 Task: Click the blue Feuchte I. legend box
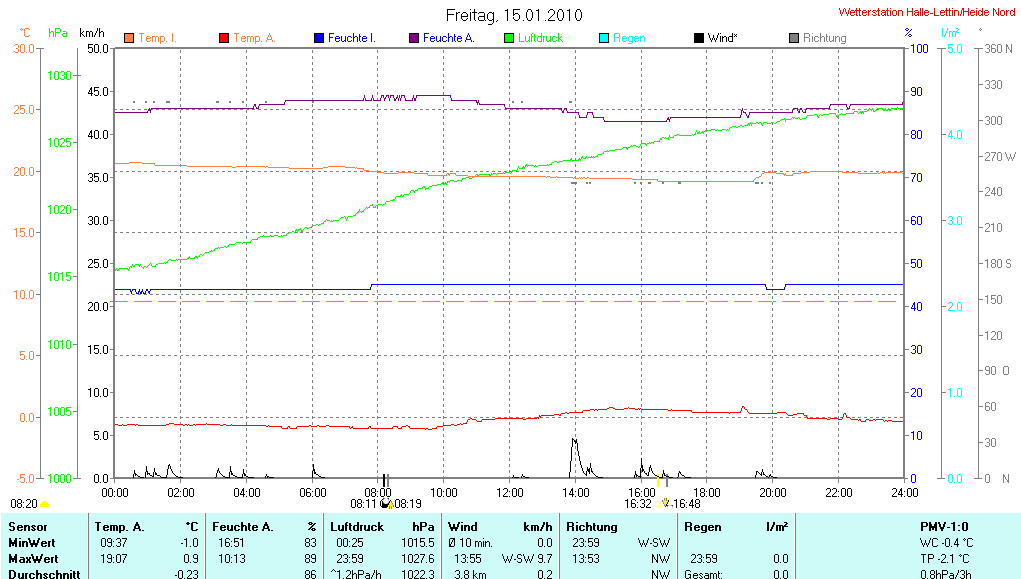319,38
